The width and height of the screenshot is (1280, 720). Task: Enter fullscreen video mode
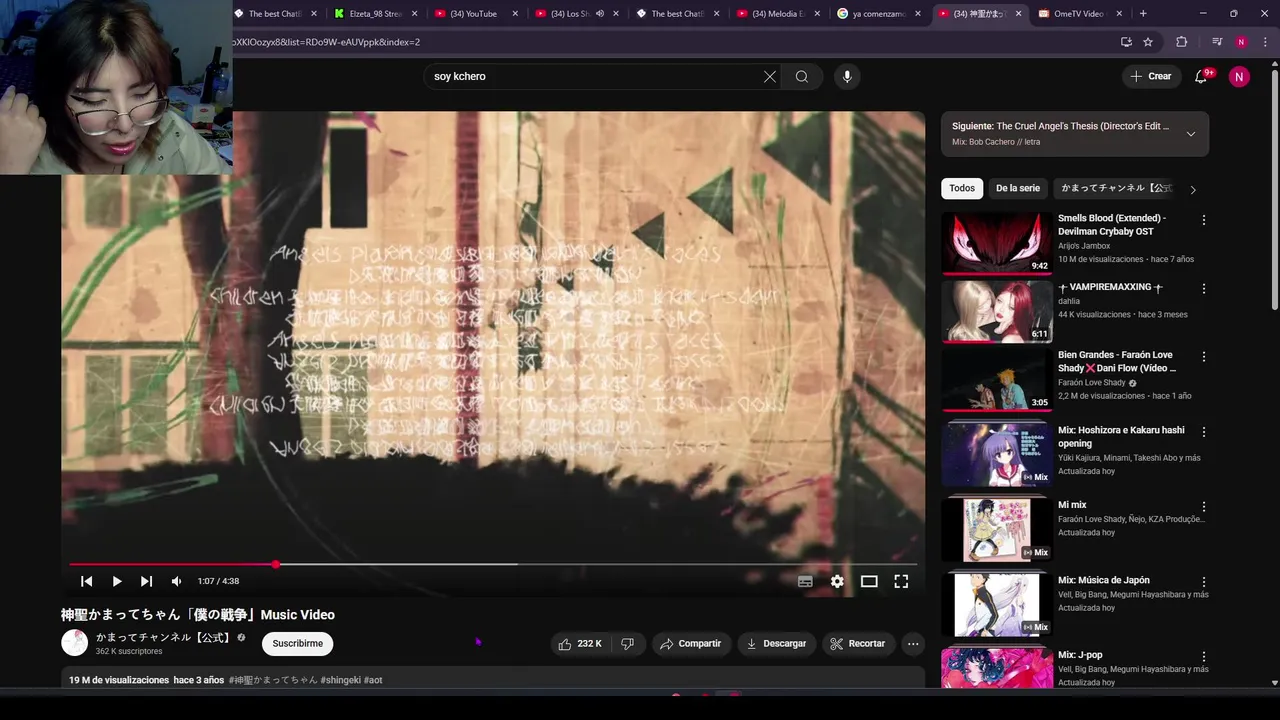pyautogui.click(x=901, y=581)
